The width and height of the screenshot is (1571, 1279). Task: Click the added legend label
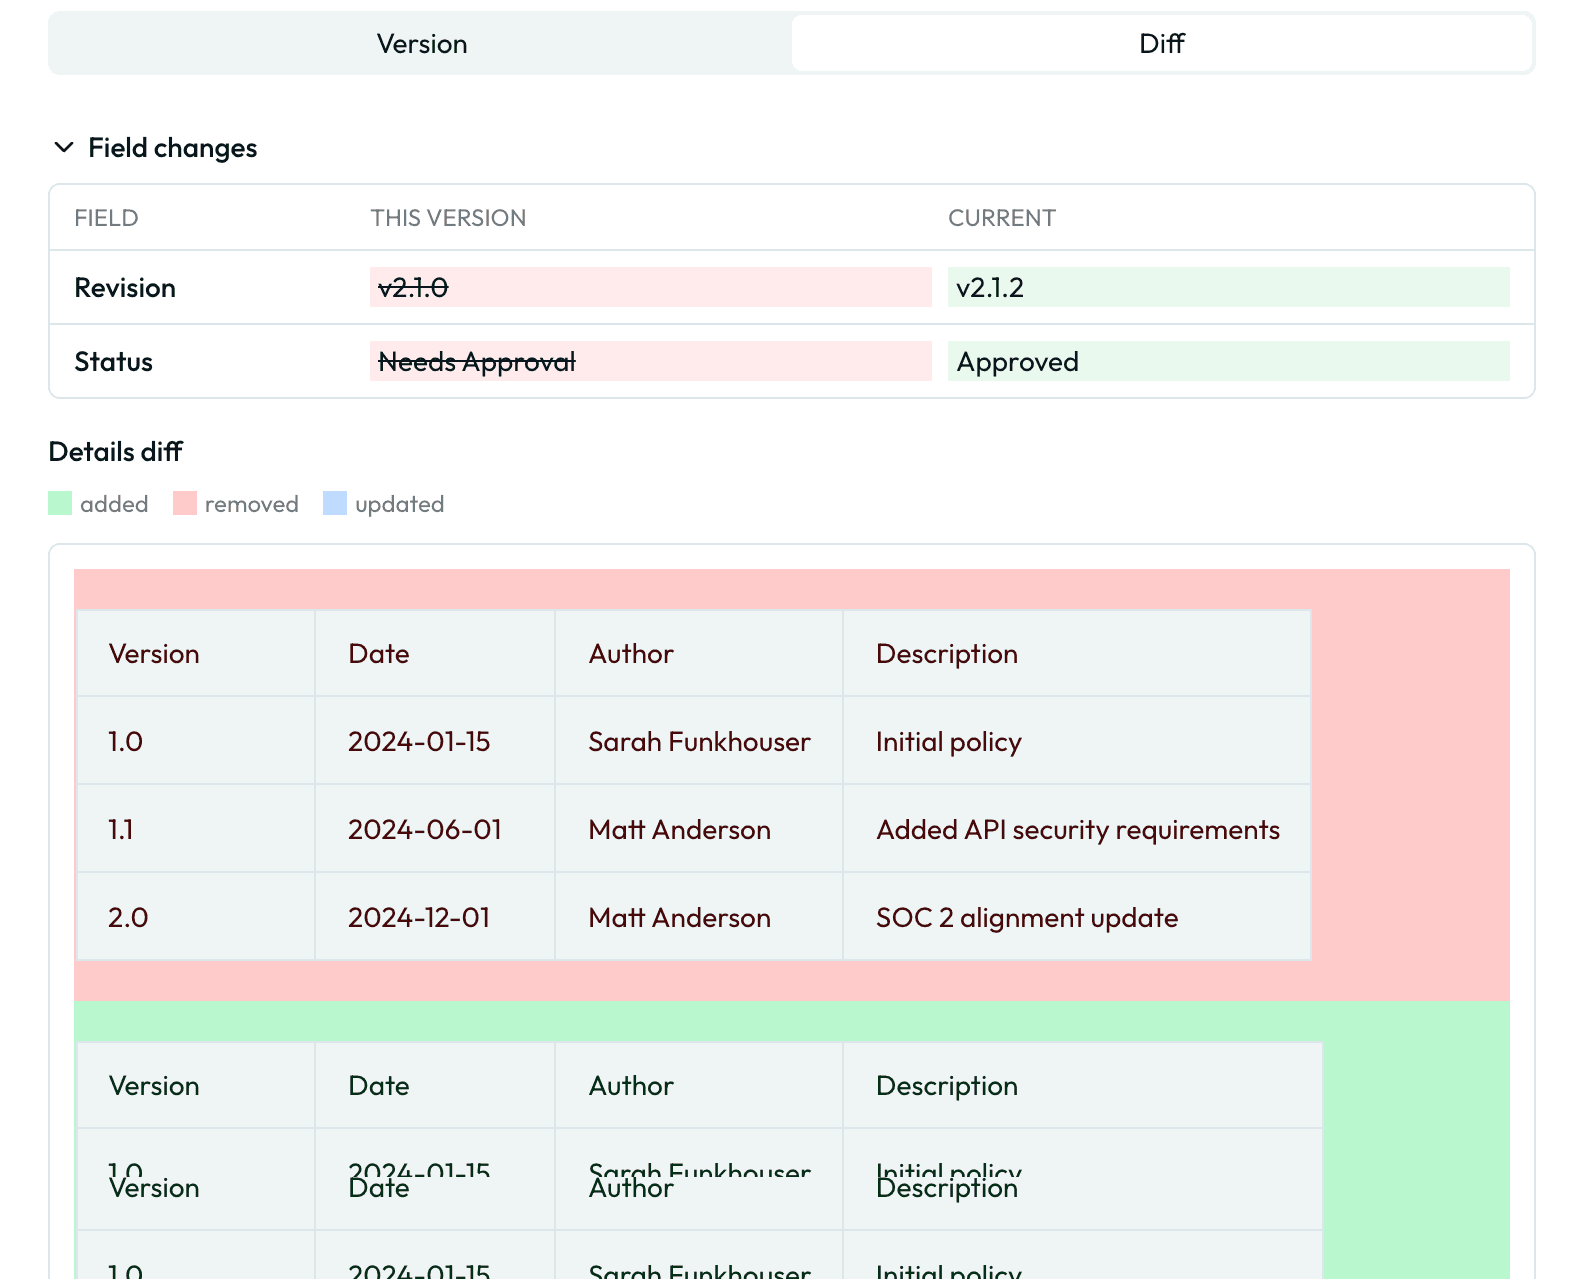coord(114,504)
